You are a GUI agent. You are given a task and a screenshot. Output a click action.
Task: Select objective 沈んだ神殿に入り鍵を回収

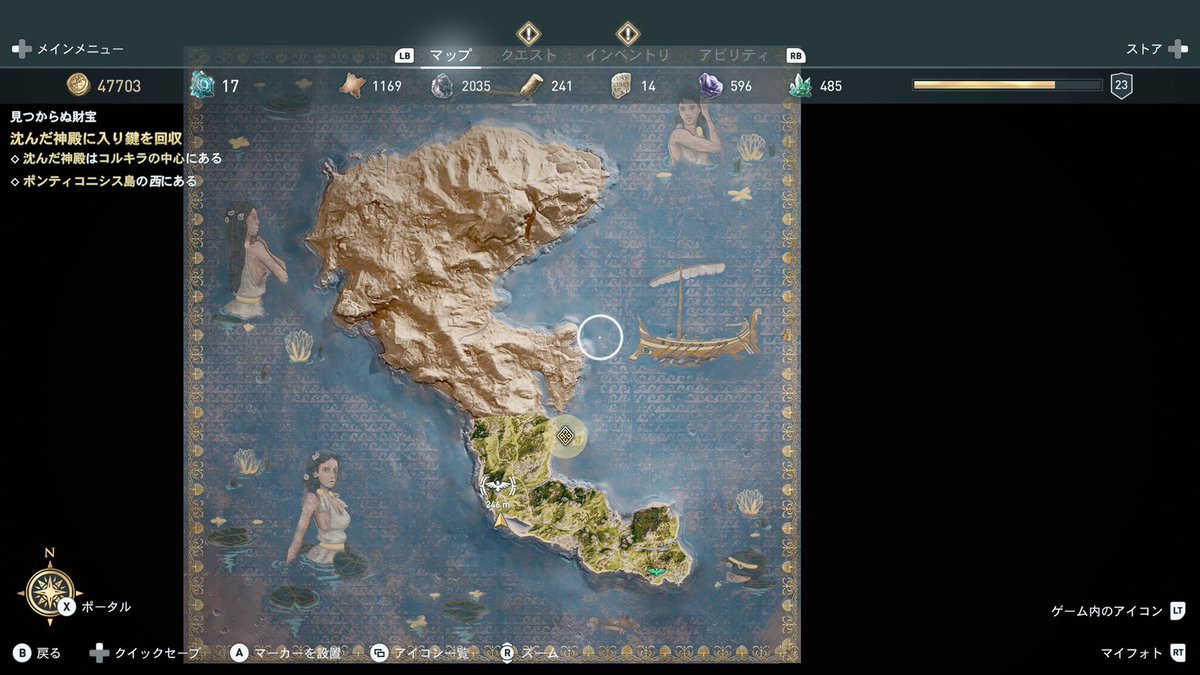[96, 138]
